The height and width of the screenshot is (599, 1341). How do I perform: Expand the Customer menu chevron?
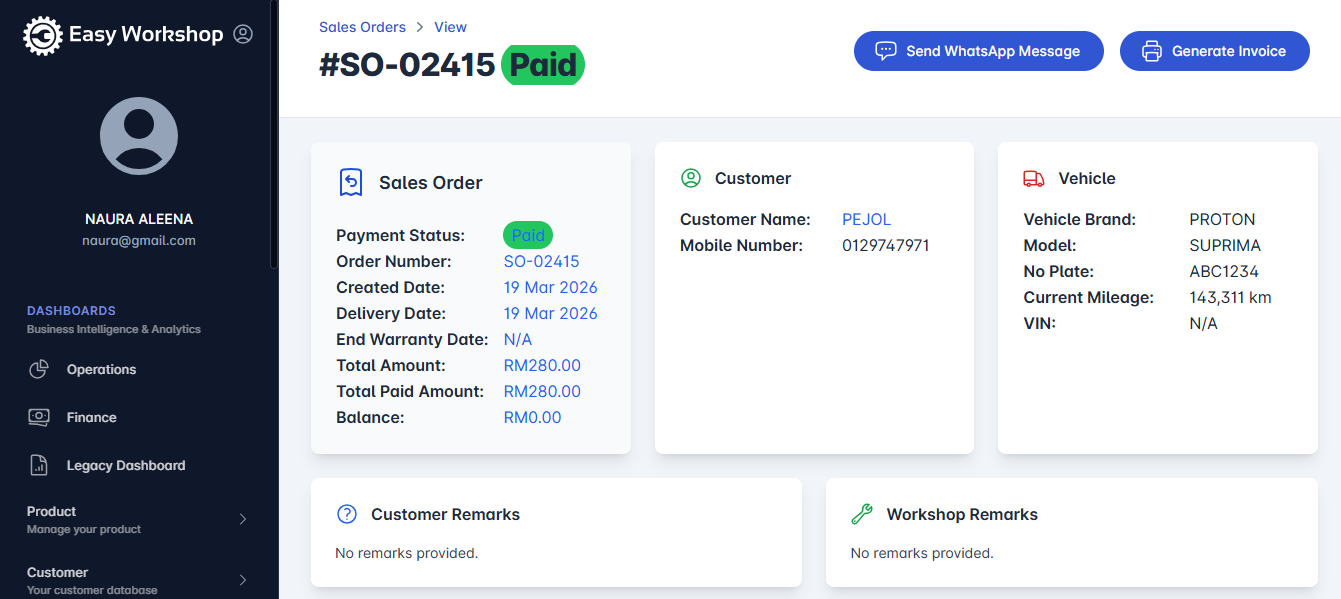[243, 580]
